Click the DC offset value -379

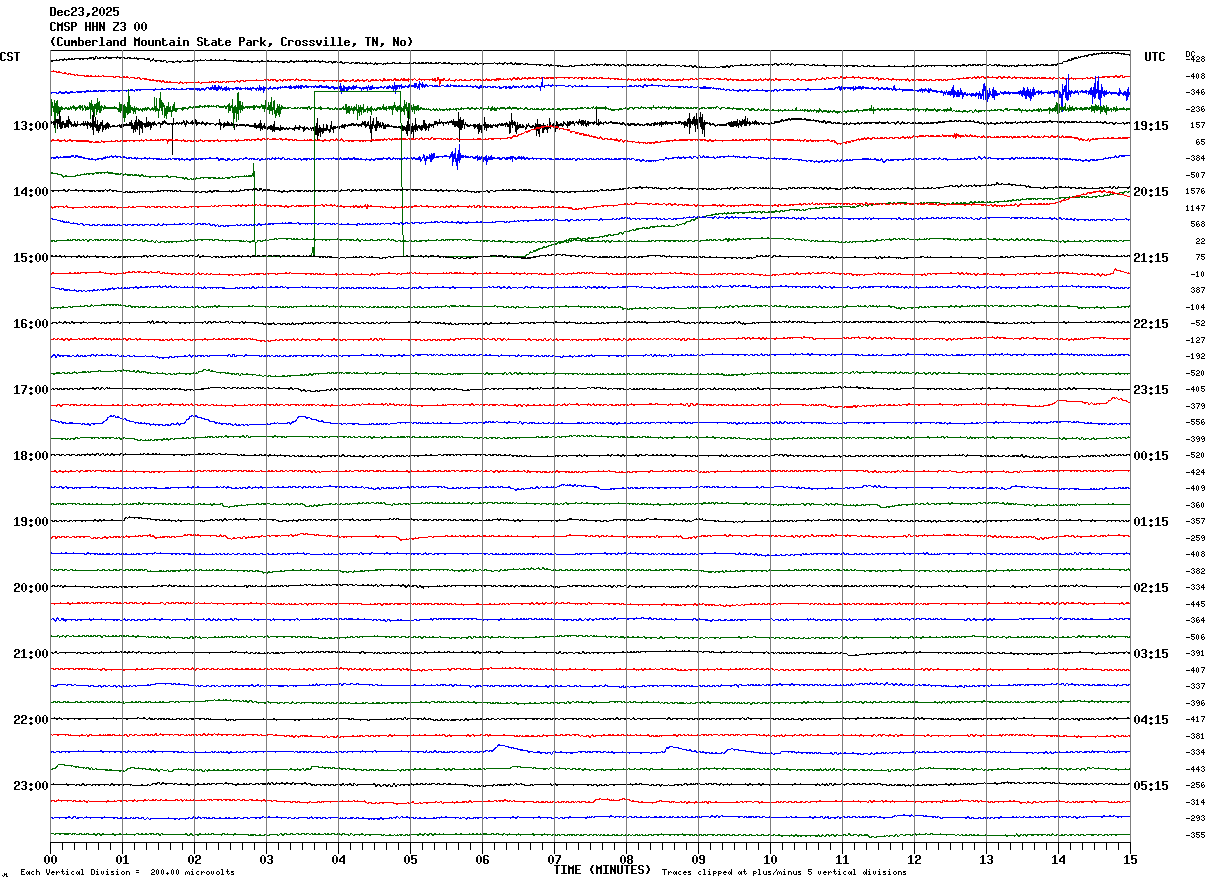1196,406
